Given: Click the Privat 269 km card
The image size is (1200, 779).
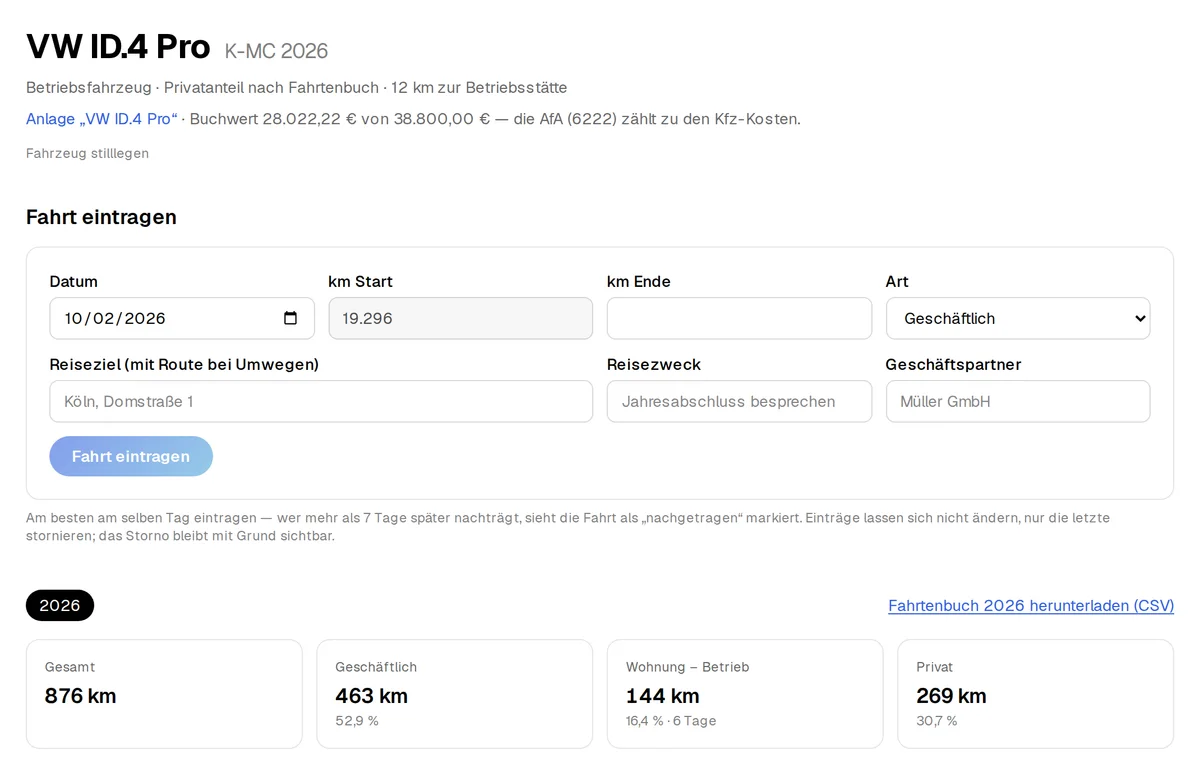Looking at the screenshot, I should [x=1036, y=694].
